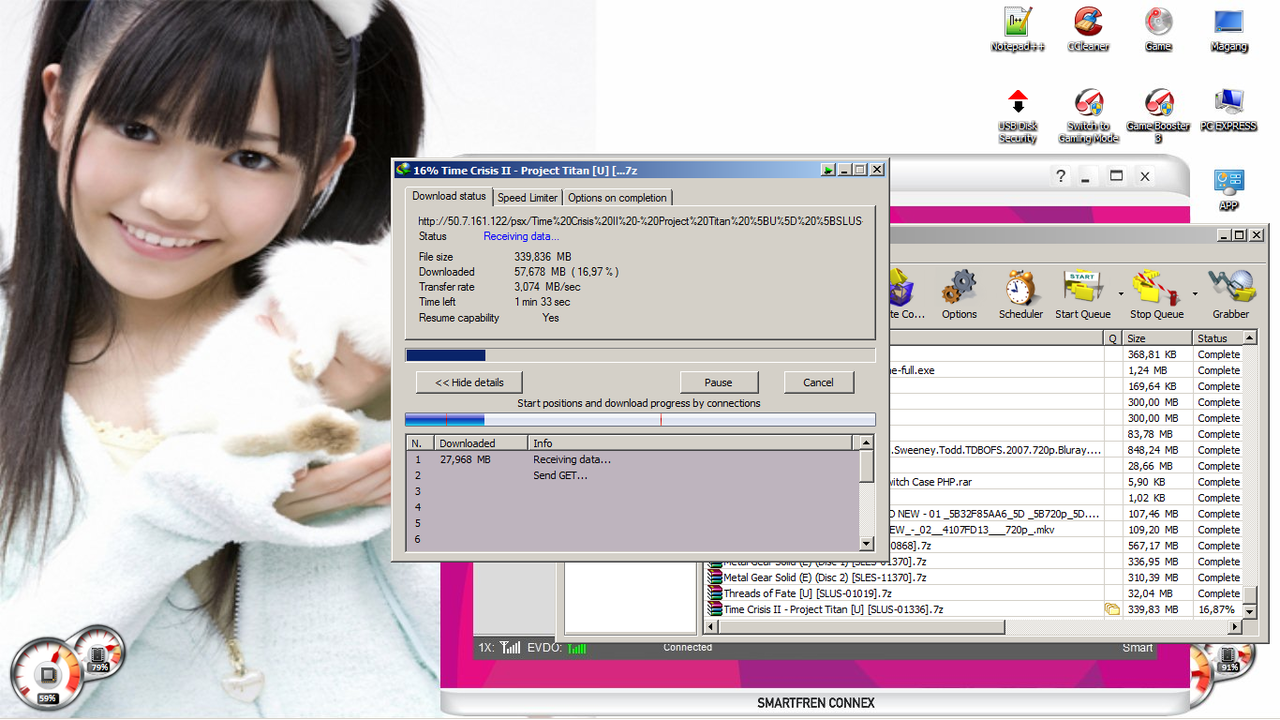Click the IDM file list vertical scrollbar down arrow
1280x720 pixels.
(x=1250, y=611)
